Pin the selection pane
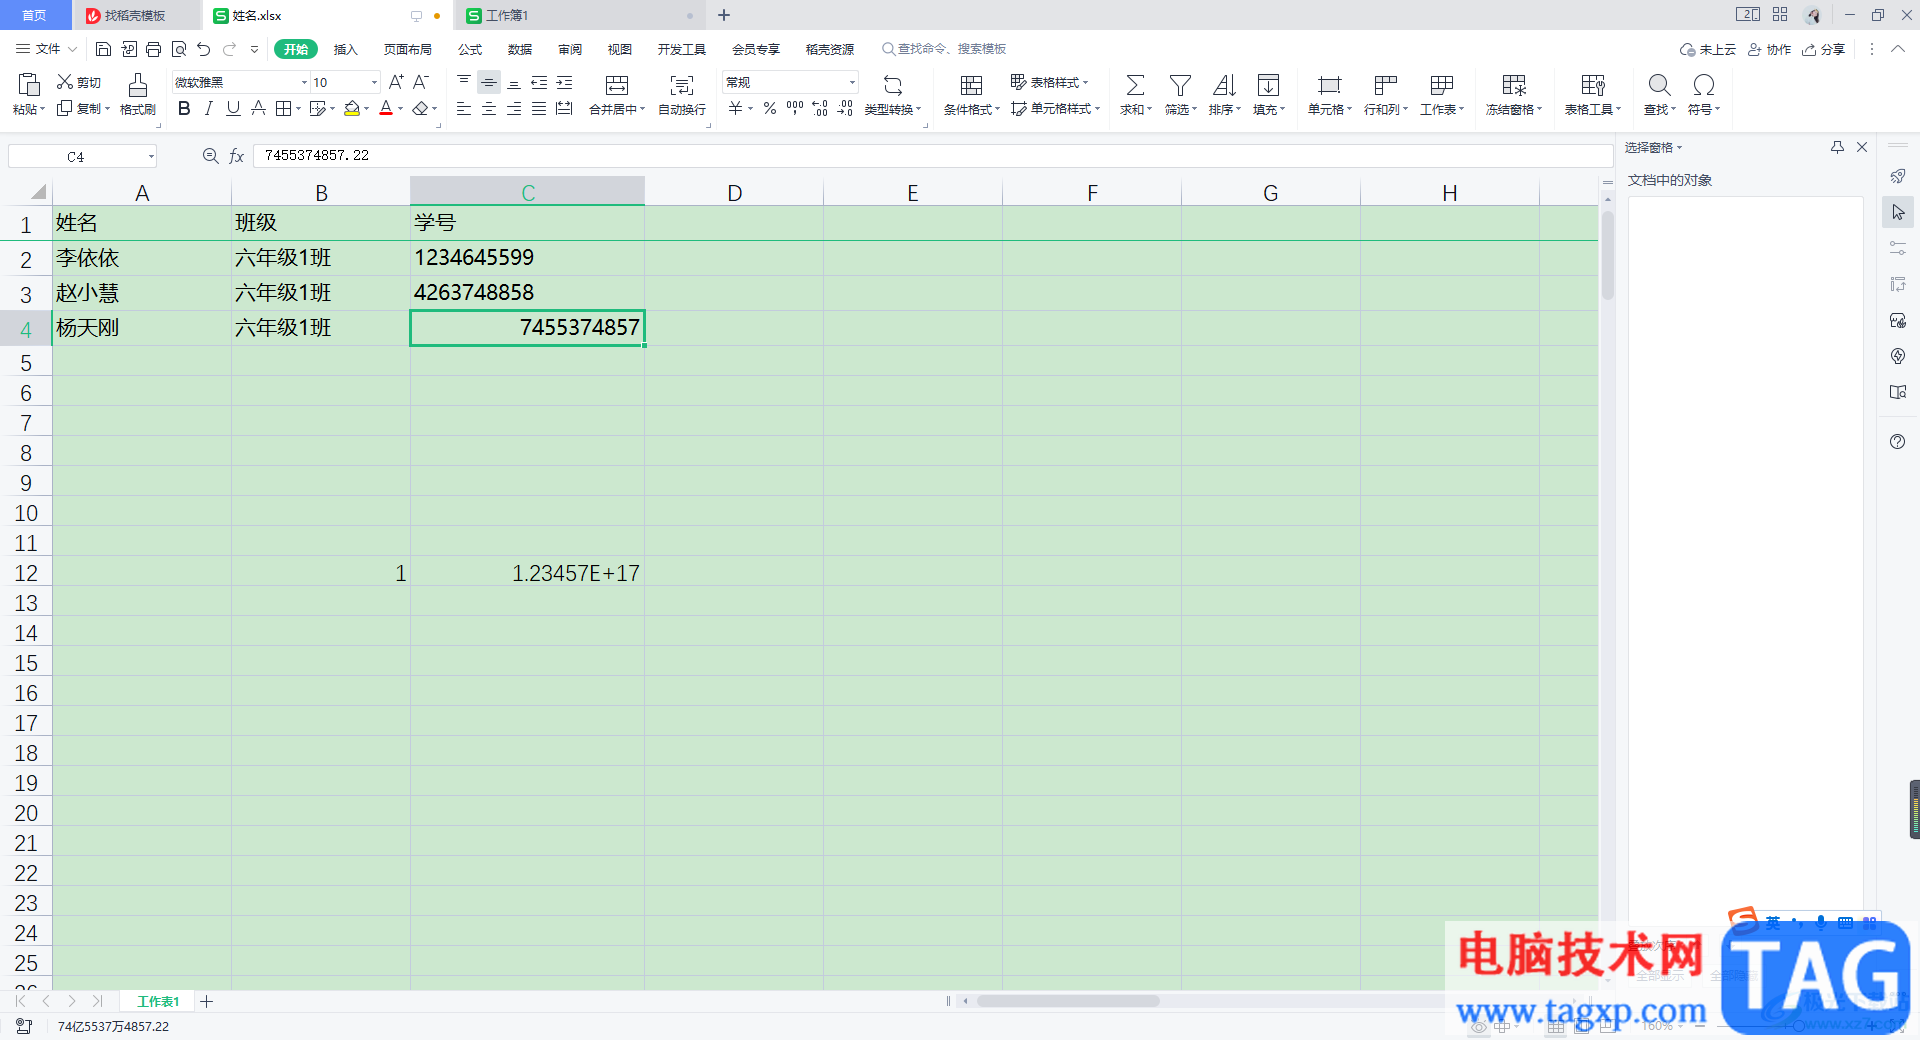This screenshot has height=1040, width=1920. click(x=1837, y=147)
